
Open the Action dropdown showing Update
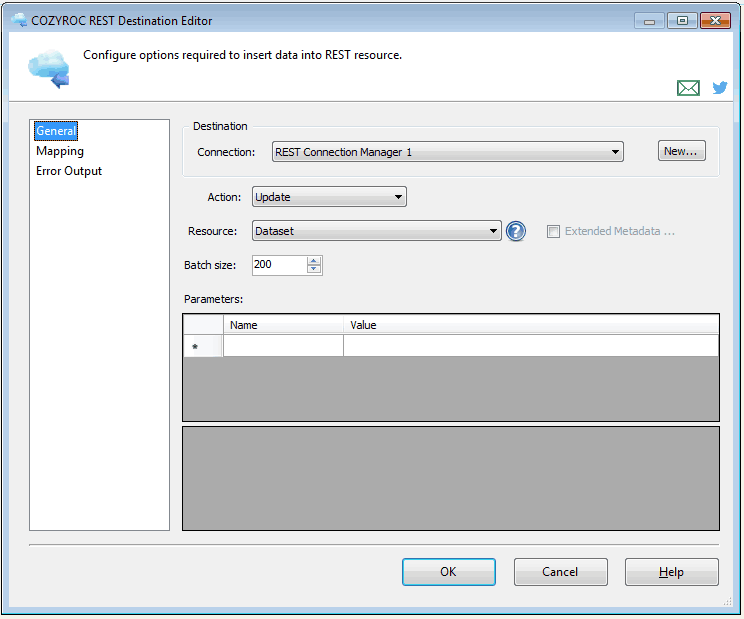[329, 197]
